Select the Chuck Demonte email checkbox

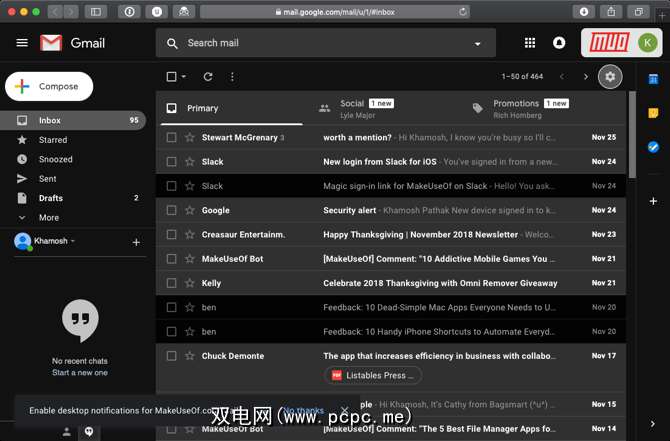[x=171, y=356]
